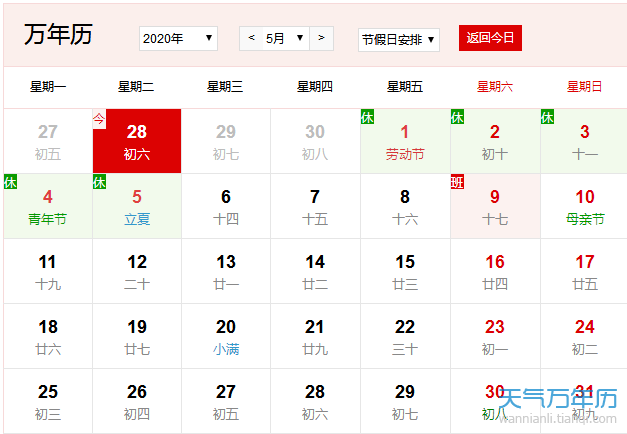Click the 星期六 column header
627x434 pixels.
[x=495, y=86]
